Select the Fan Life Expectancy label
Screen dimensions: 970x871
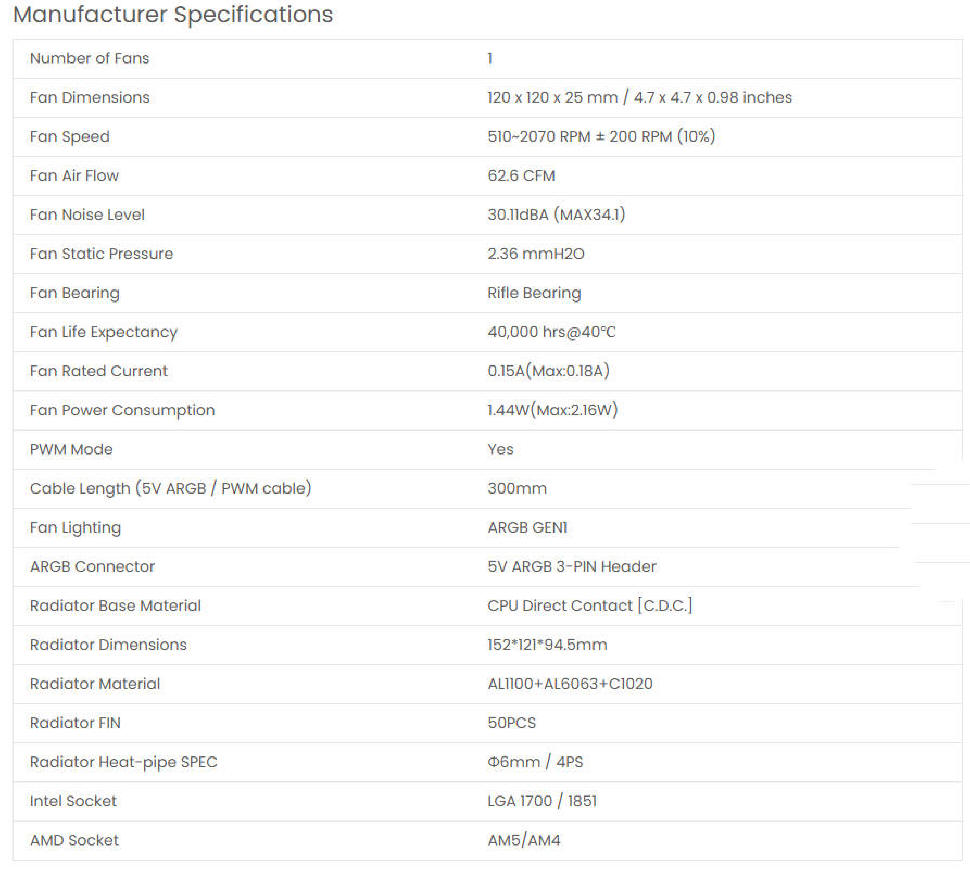(x=103, y=332)
